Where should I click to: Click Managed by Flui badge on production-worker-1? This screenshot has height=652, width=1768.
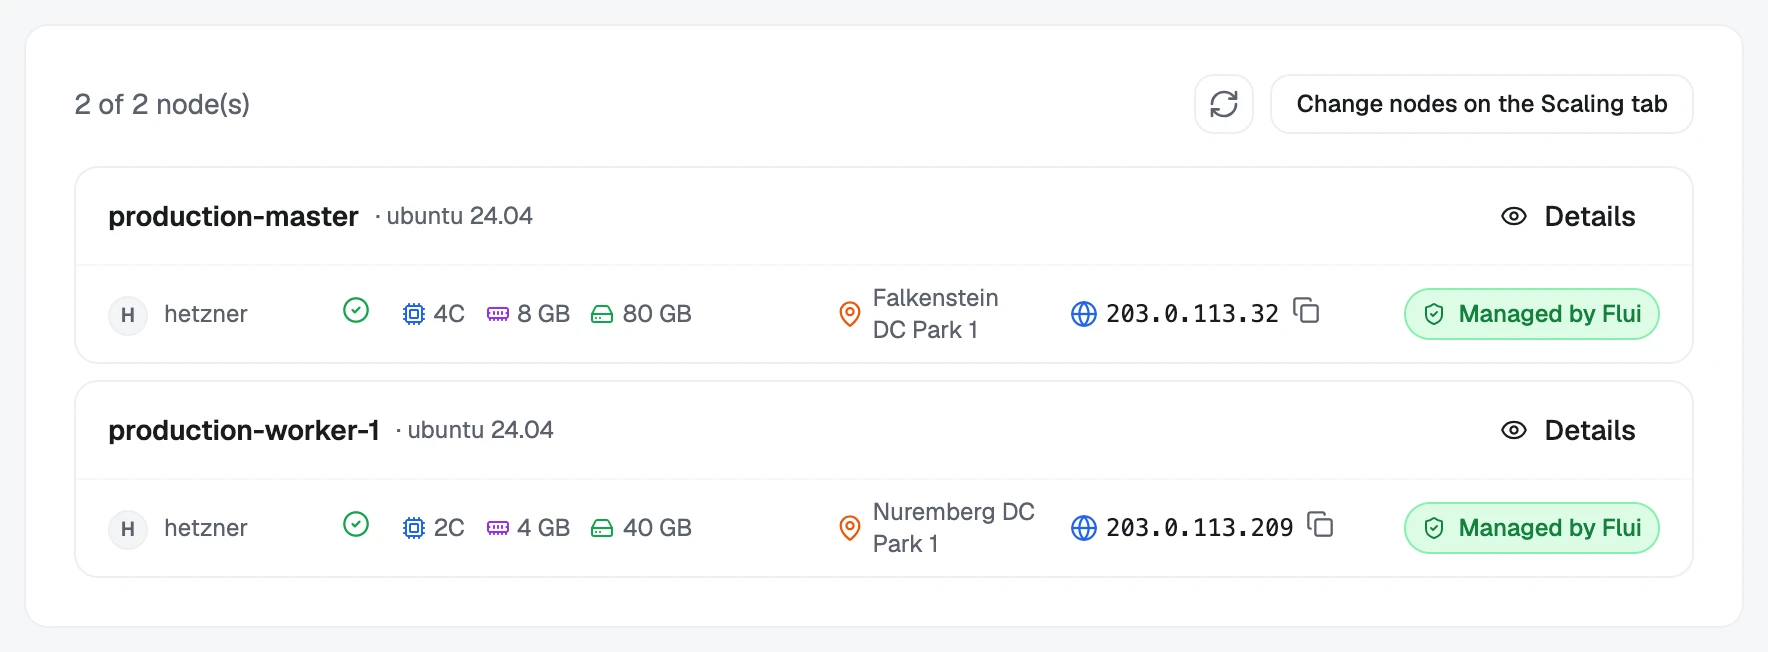coord(1532,528)
